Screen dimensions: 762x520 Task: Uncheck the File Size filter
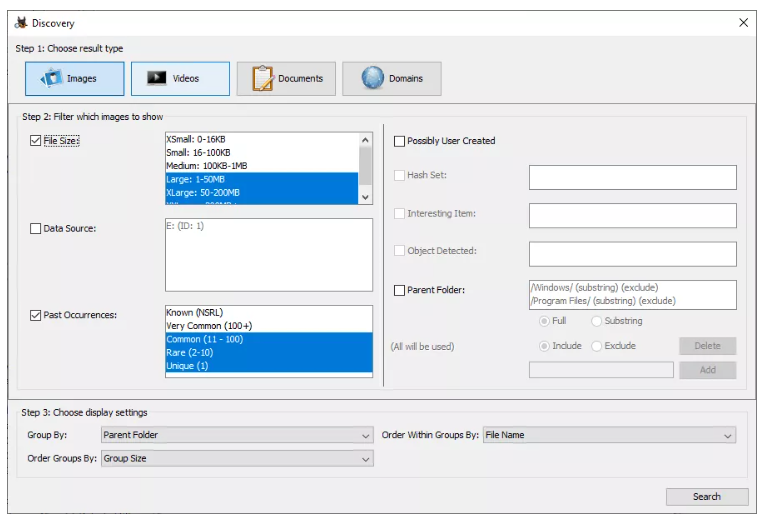35,140
